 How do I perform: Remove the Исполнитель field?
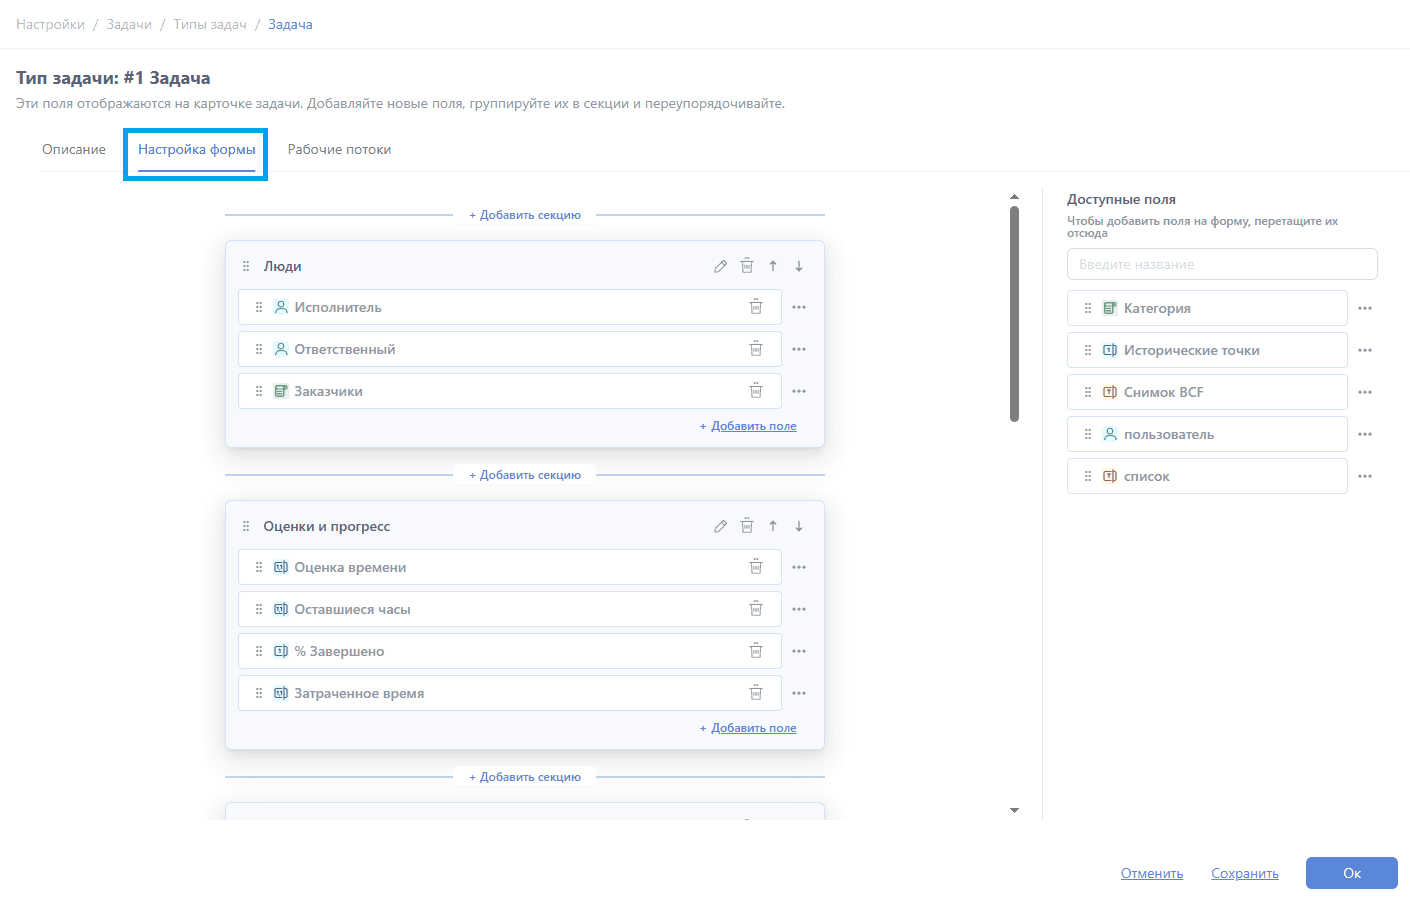[x=756, y=307]
